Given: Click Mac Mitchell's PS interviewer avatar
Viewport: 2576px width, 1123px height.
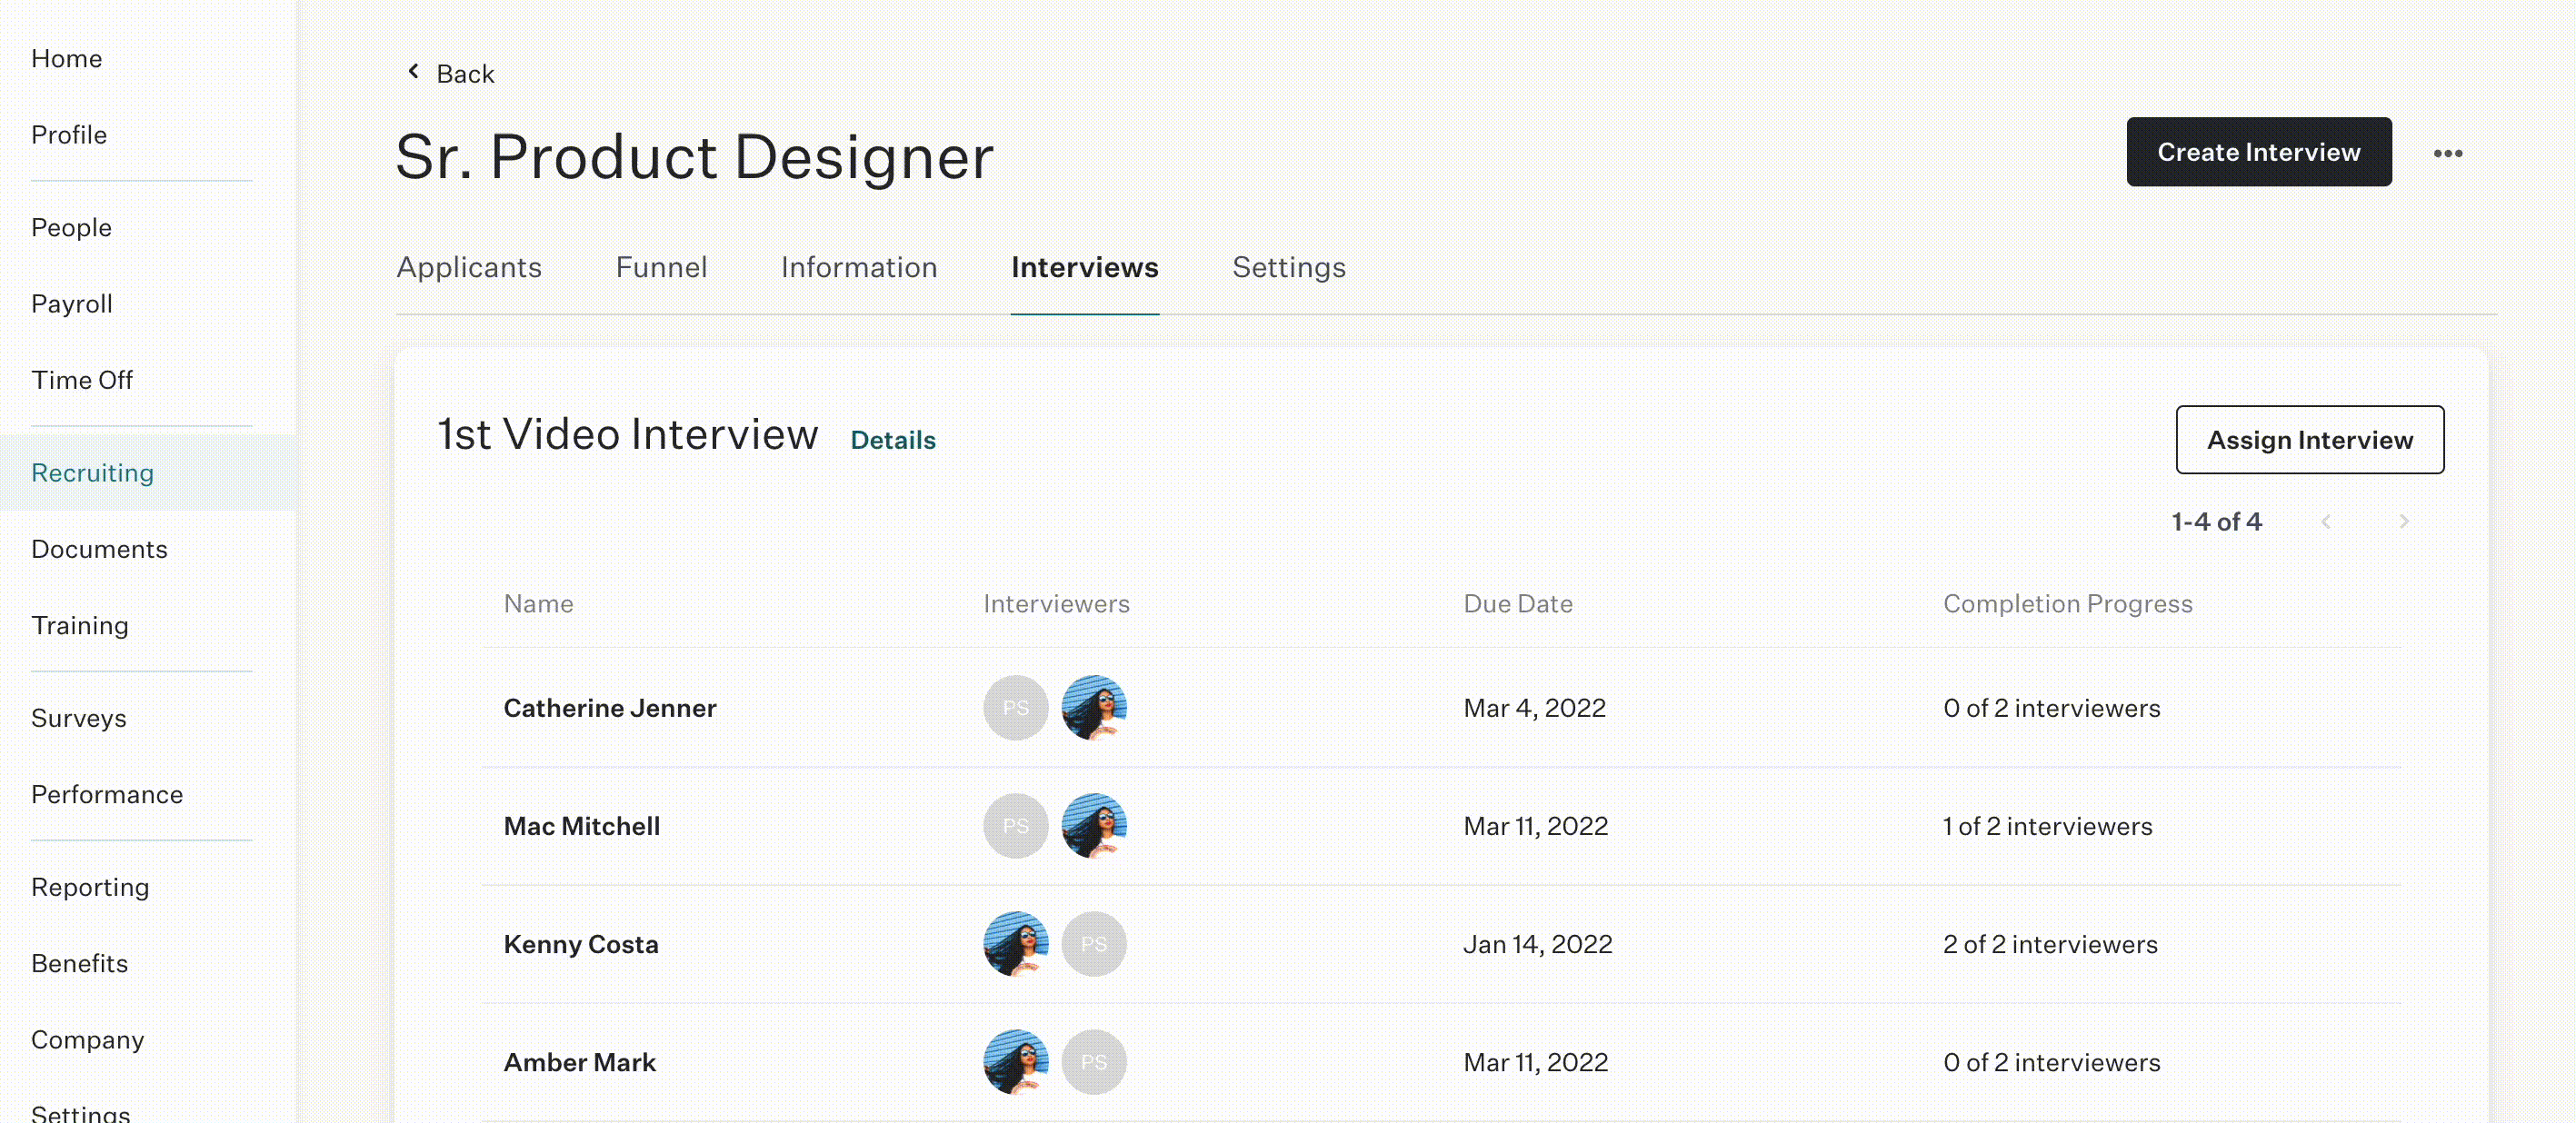Looking at the screenshot, I should point(1015,826).
